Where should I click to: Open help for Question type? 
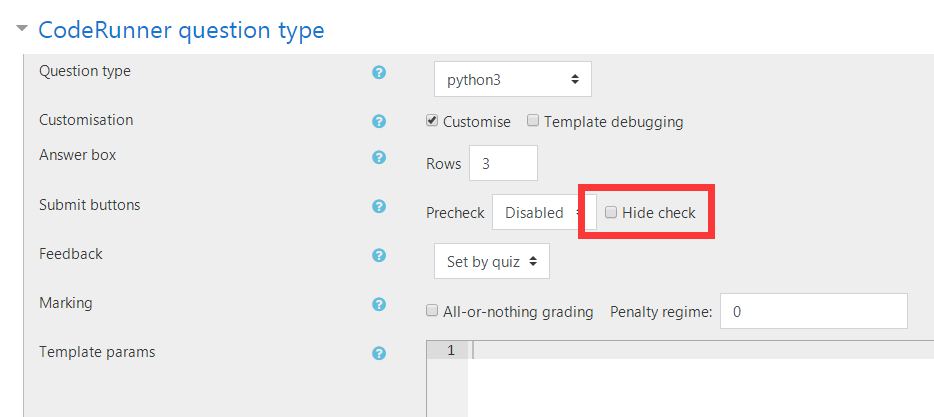(x=379, y=73)
